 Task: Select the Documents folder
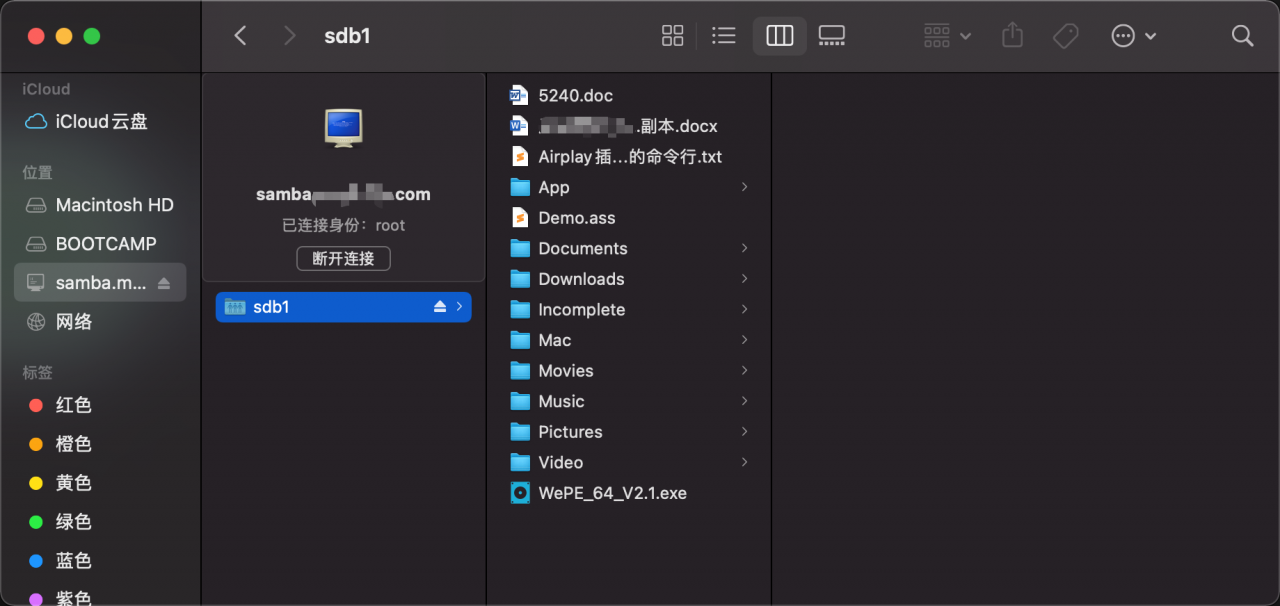click(629, 249)
